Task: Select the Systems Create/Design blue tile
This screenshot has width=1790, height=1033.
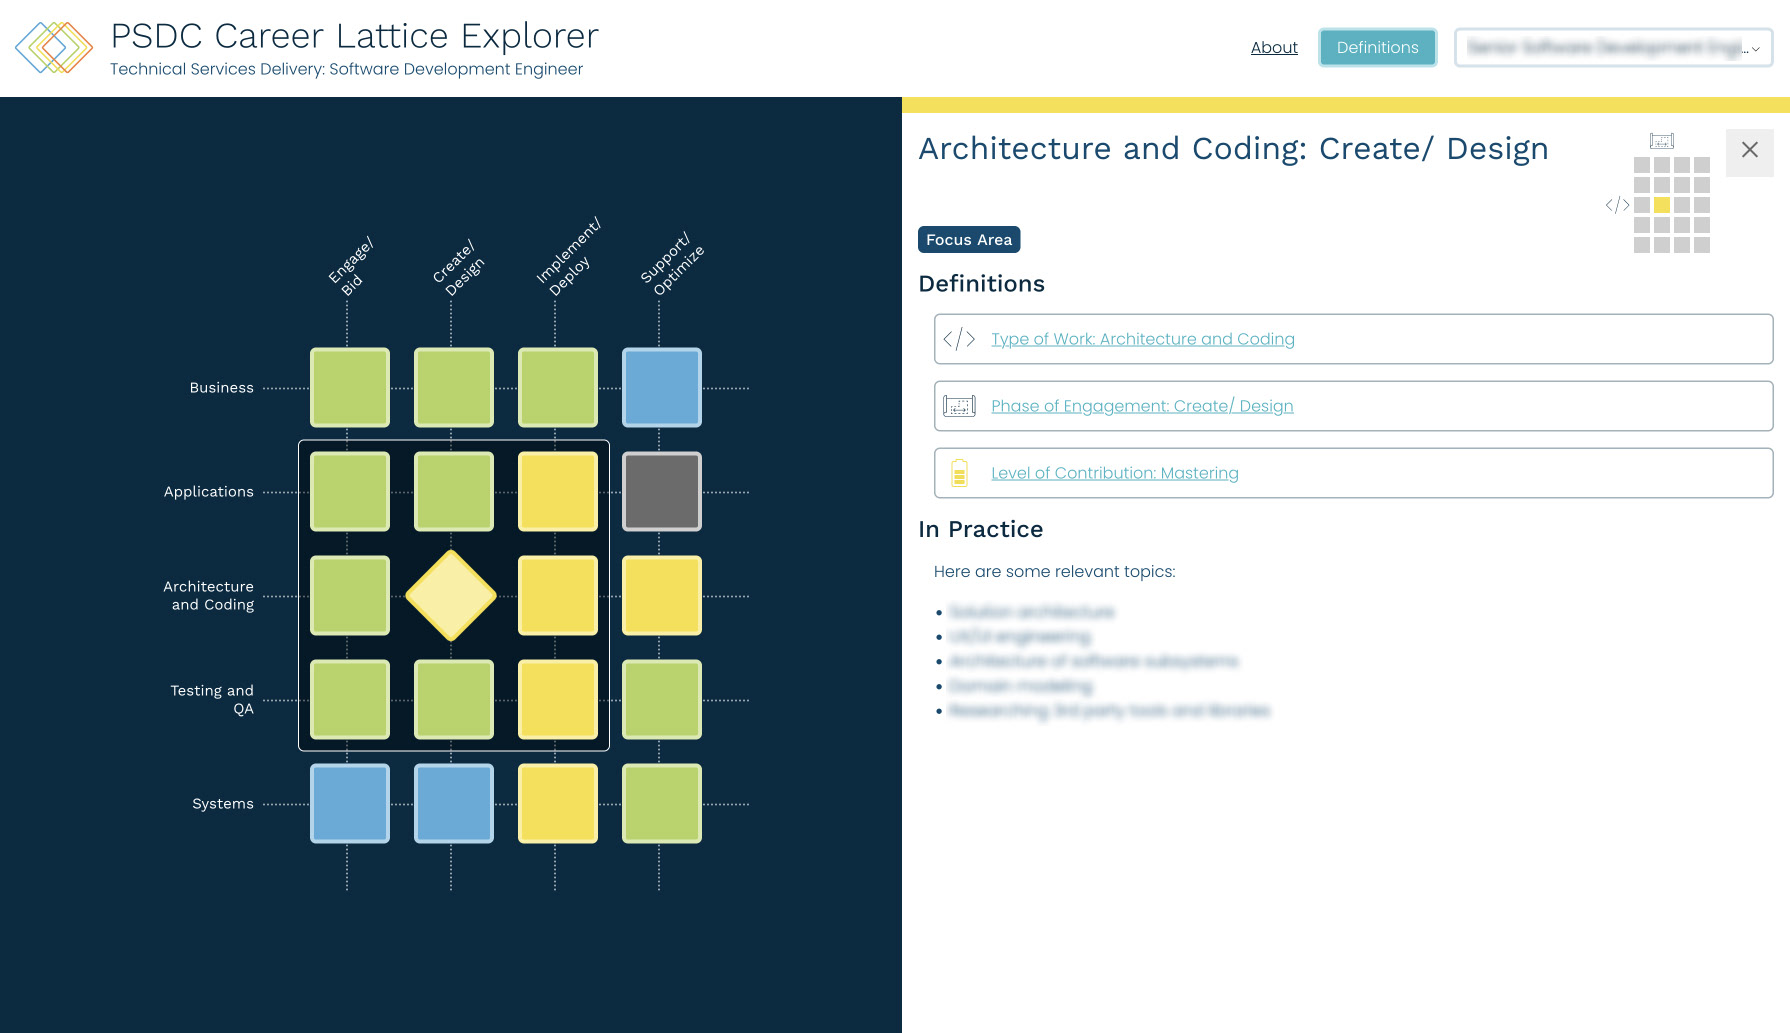Action: pyautogui.click(x=454, y=804)
